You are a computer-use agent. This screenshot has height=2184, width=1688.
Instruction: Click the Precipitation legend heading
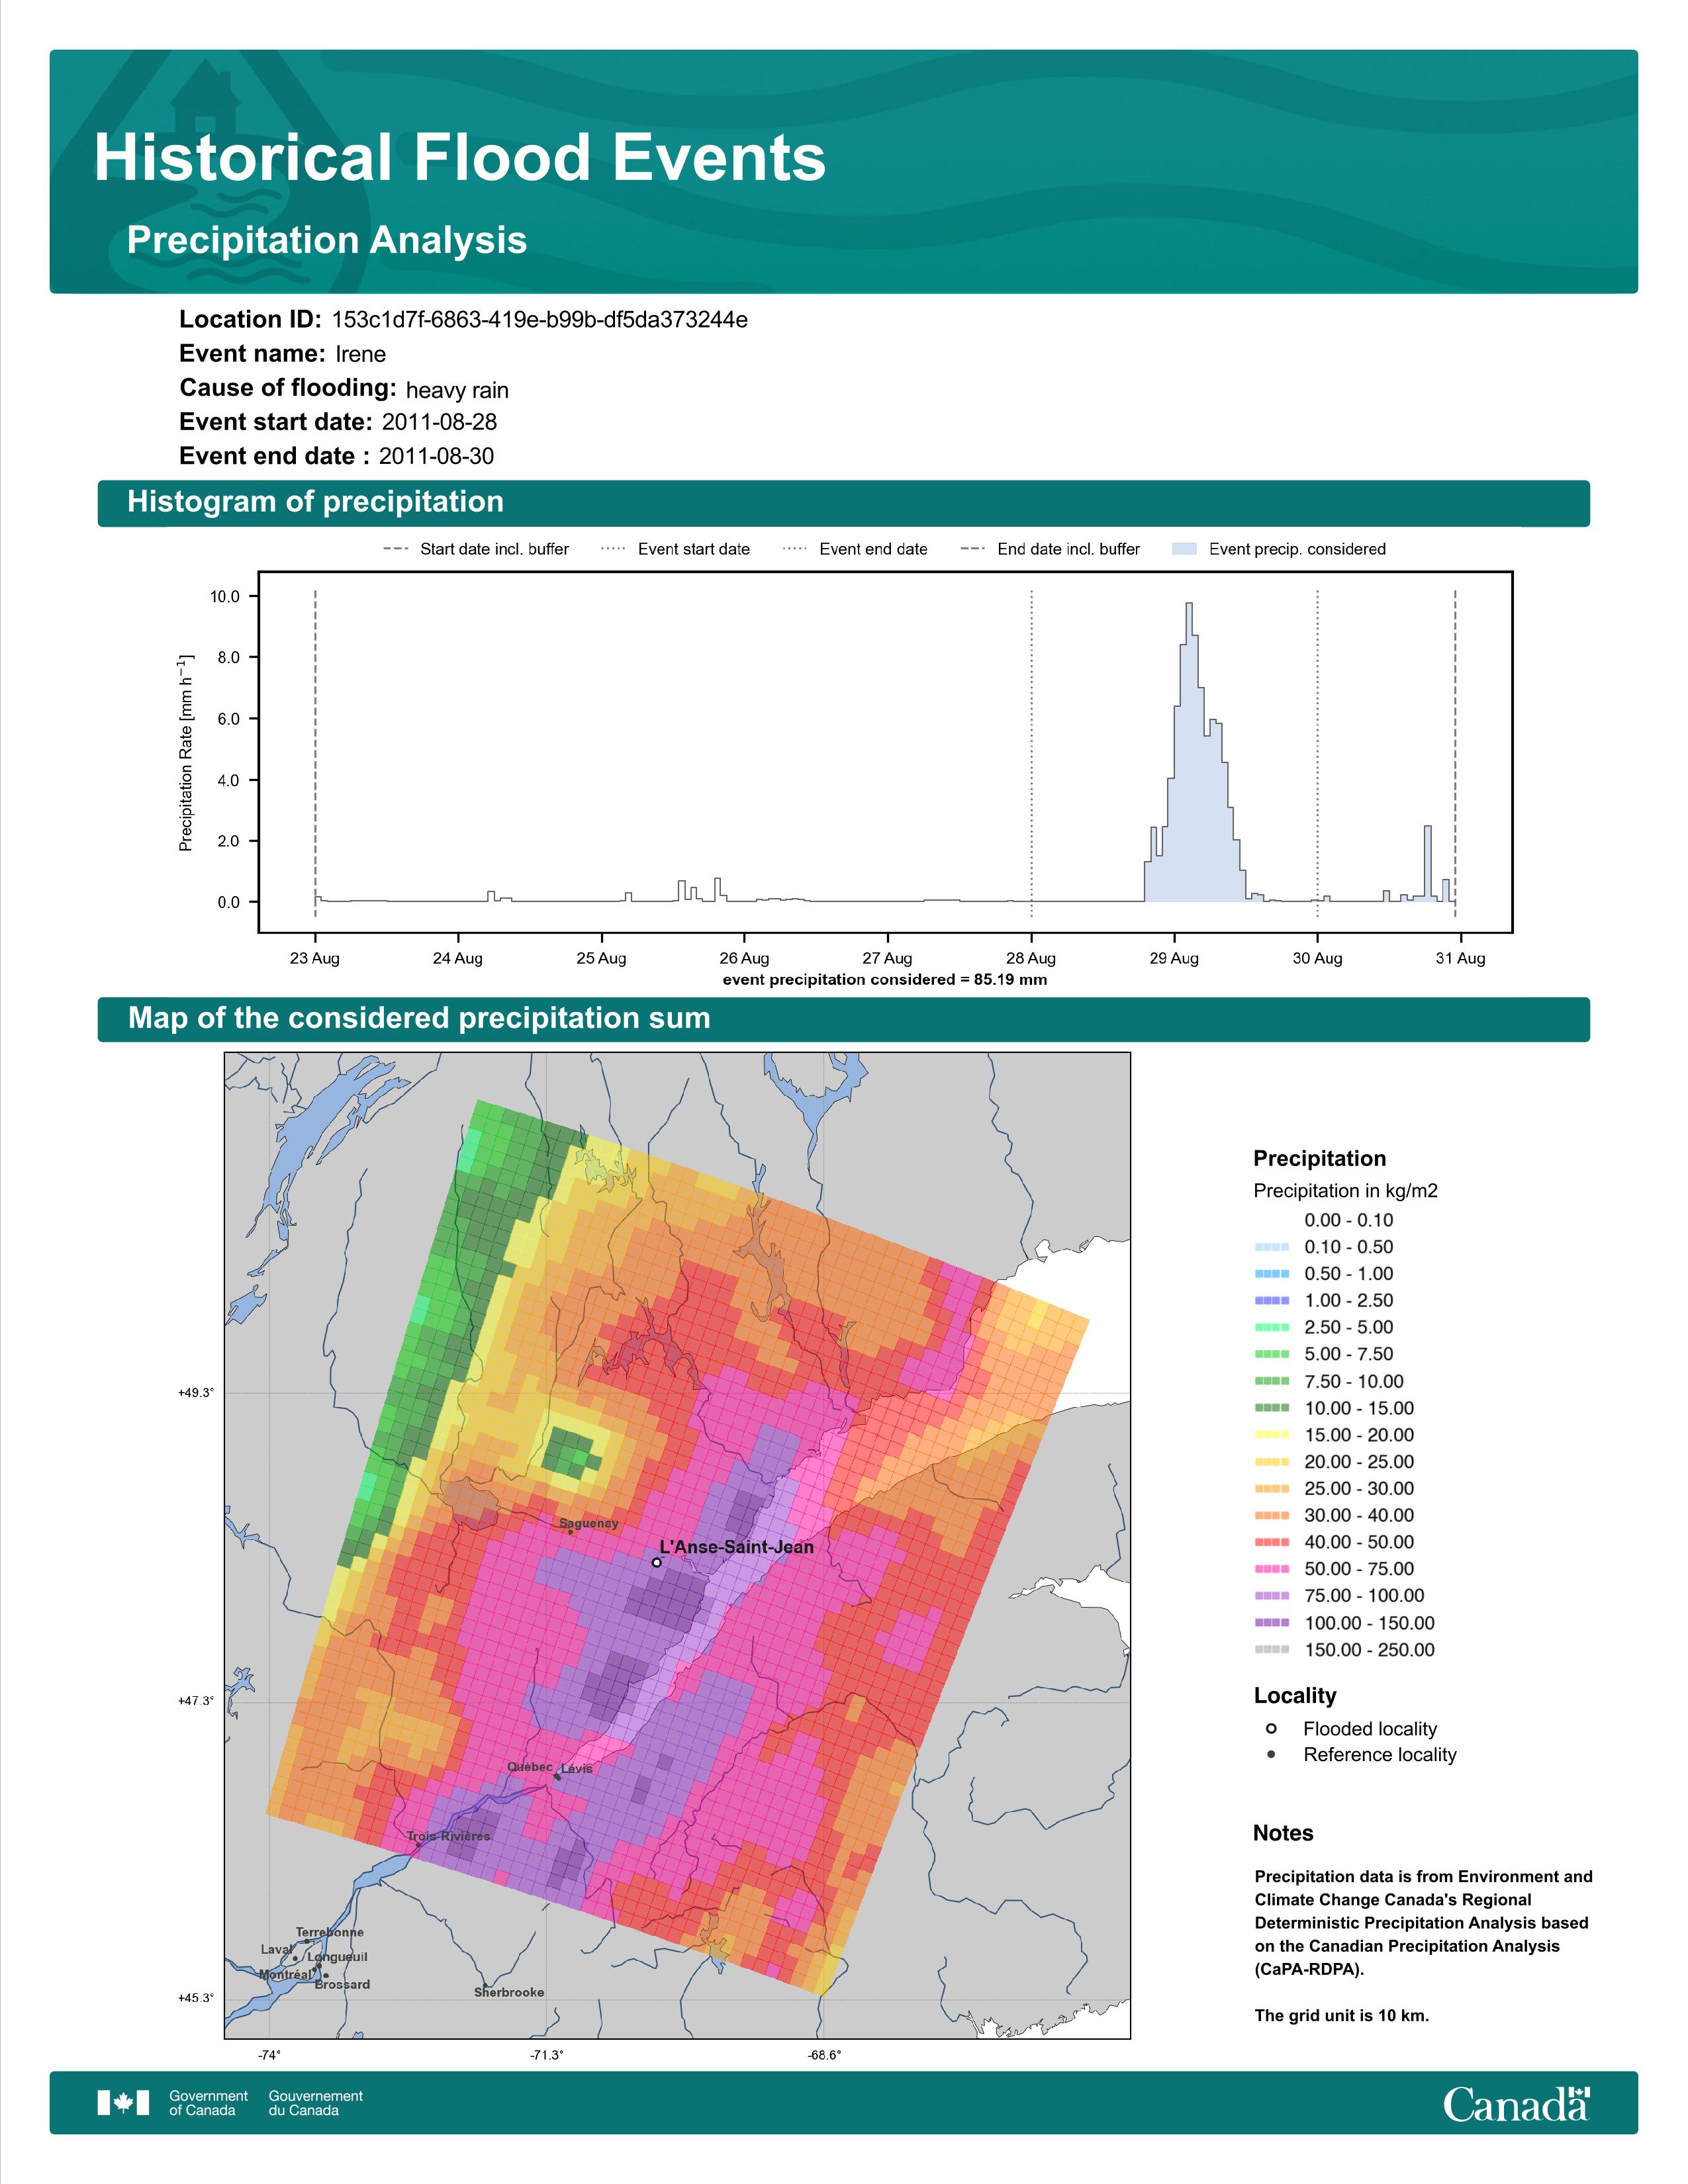tap(1319, 1159)
